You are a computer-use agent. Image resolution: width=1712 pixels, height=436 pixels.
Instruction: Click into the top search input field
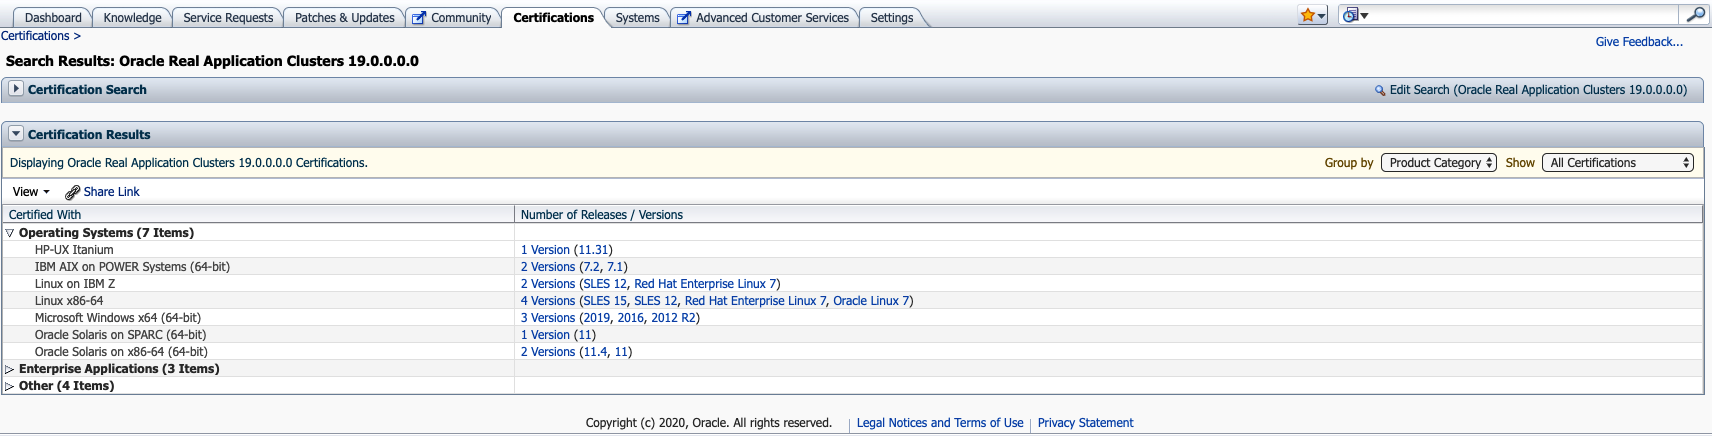[x=1525, y=15]
